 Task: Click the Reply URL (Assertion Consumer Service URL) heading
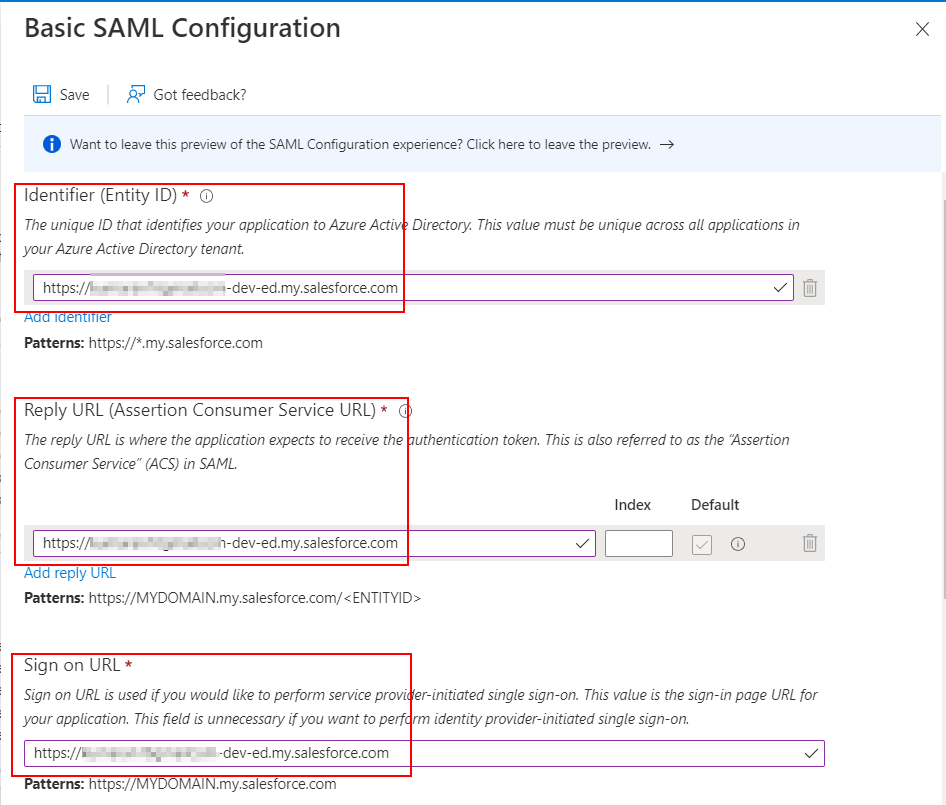point(200,410)
